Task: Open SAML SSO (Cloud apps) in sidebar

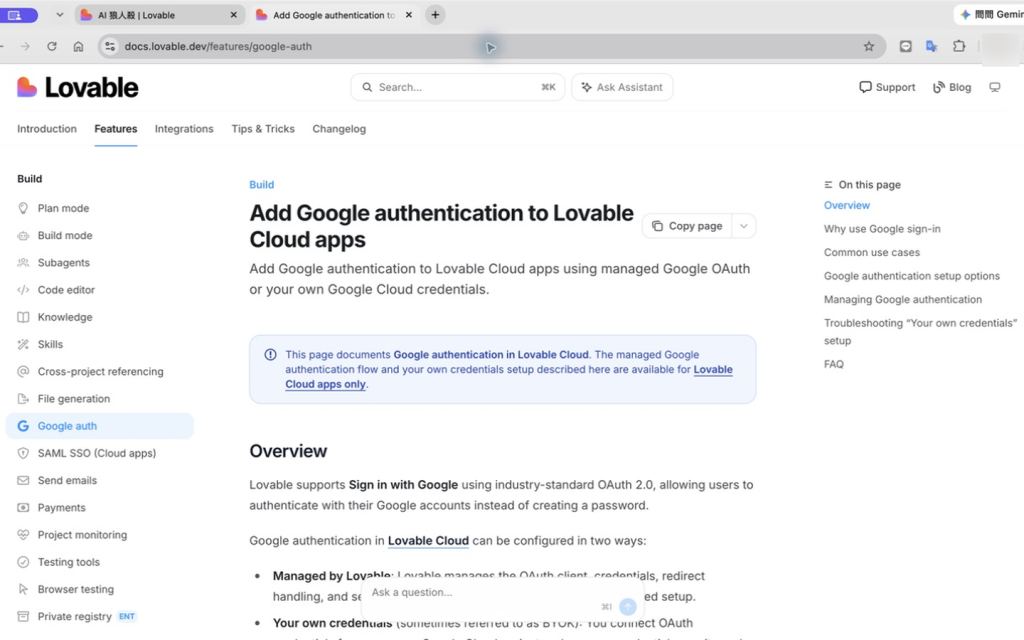Action: [x=99, y=453]
